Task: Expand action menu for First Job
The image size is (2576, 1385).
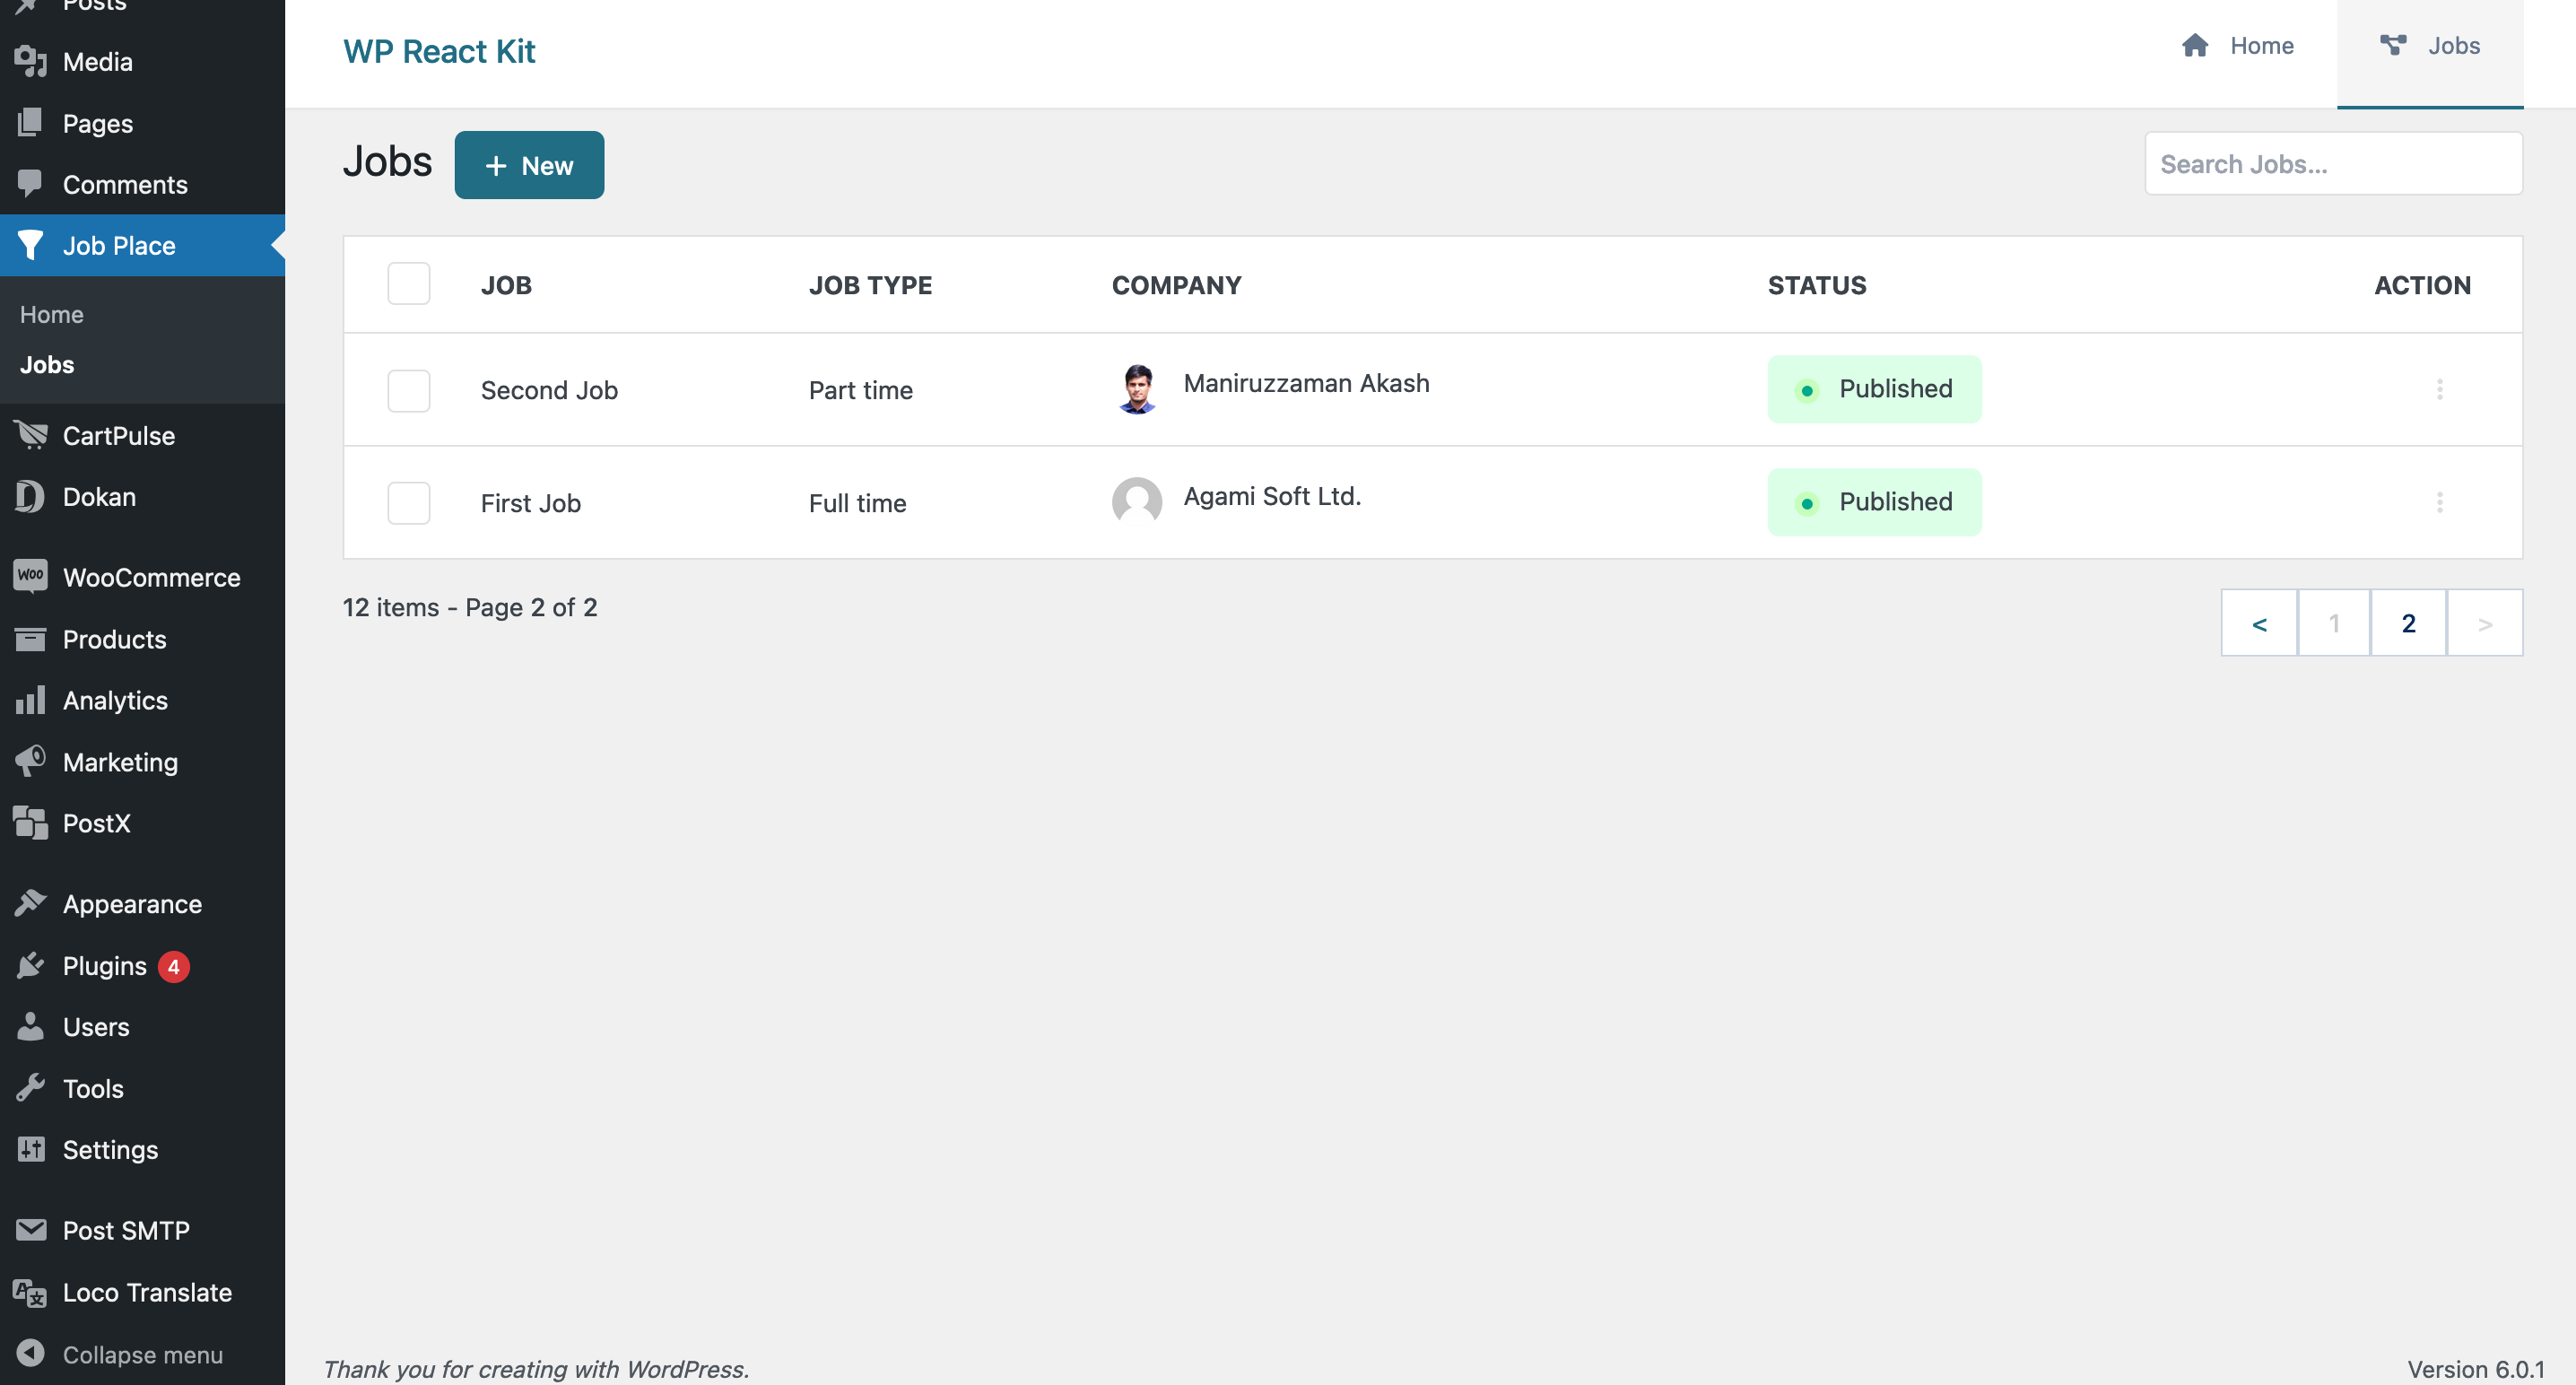Action: [2440, 500]
